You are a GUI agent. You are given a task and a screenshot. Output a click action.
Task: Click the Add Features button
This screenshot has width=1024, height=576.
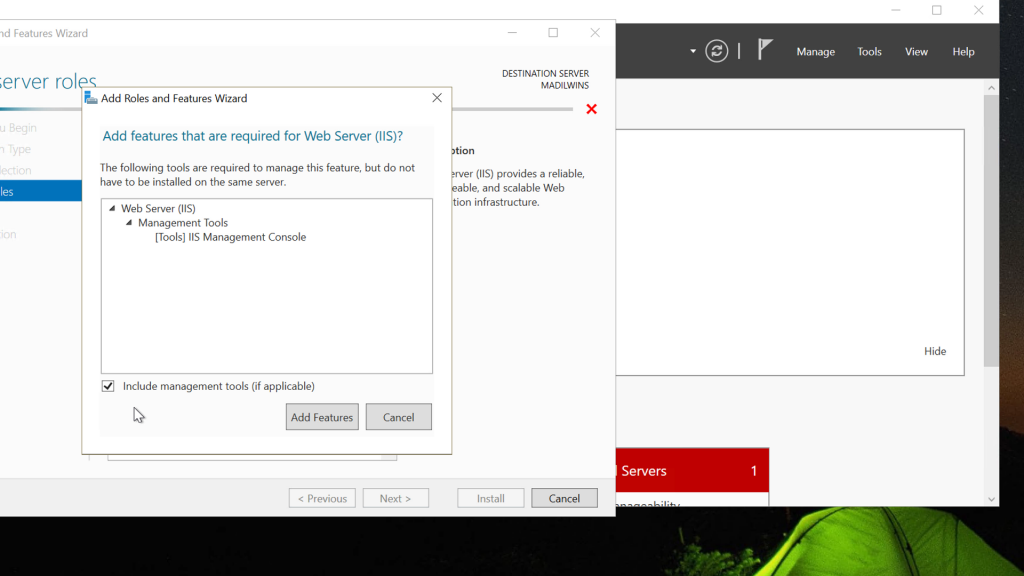click(322, 417)
